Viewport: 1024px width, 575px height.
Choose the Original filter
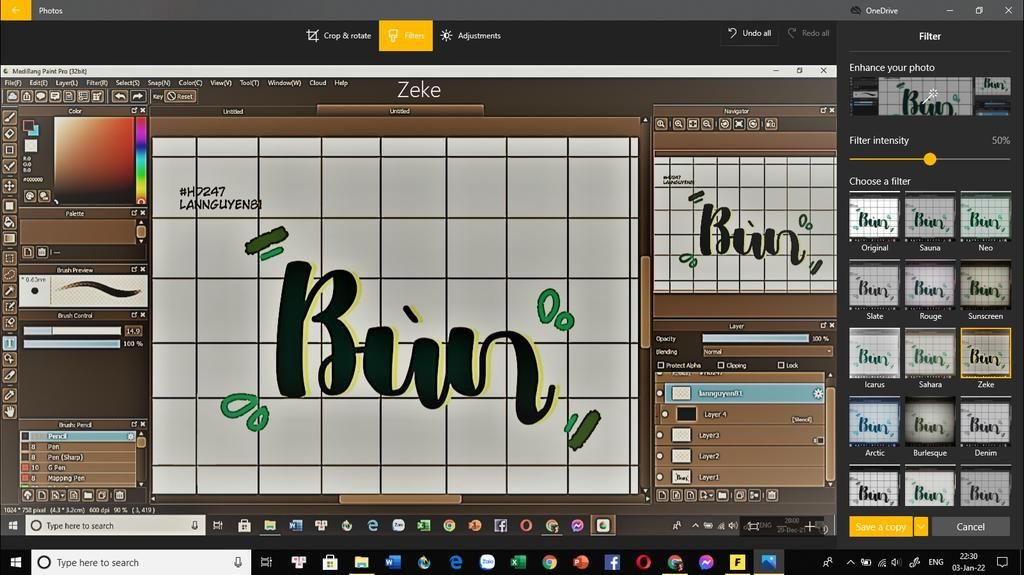pyautogui.click(x=874, y=221)
